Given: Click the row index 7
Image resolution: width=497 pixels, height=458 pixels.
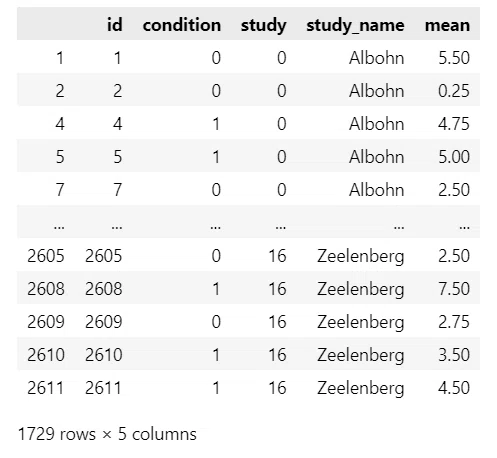Looking at the screenshot, I should tap(60, 190).
